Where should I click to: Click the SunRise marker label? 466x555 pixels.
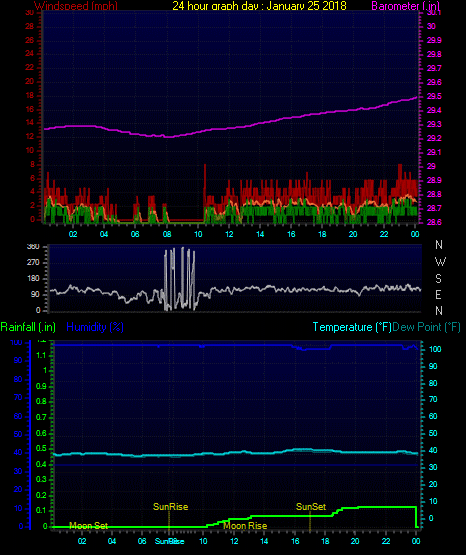tap(170, 507)
